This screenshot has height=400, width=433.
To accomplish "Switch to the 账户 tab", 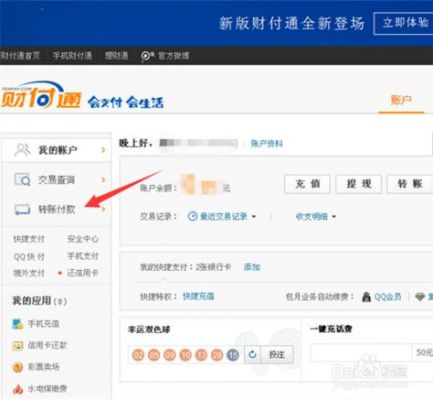I will pos(401,100).
